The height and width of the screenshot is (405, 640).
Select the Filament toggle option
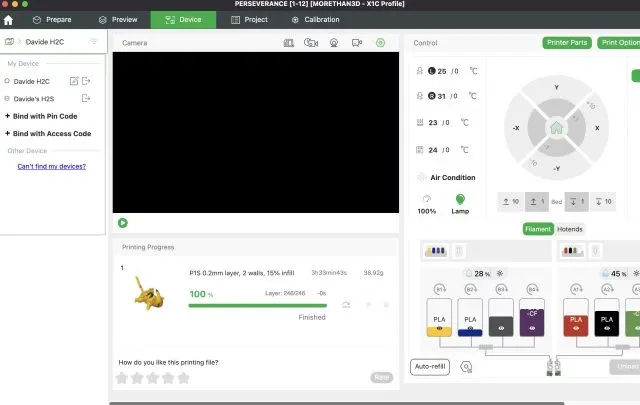pyautogui.click(x=539, y=229)
